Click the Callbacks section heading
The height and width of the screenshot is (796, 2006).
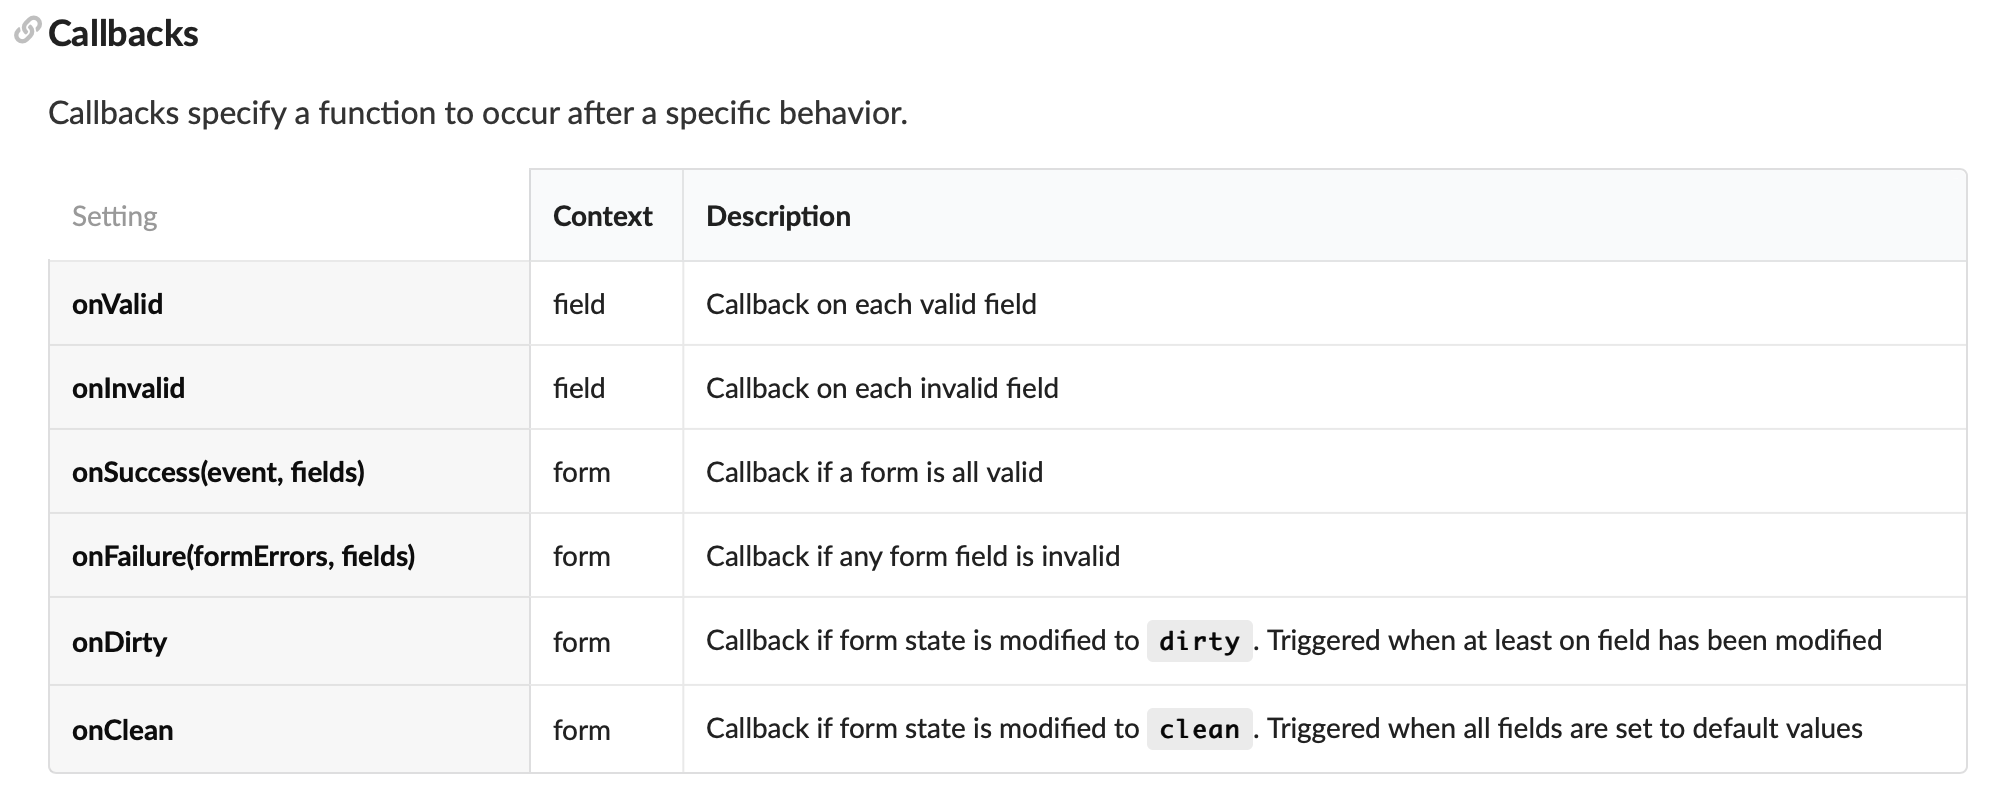tap(123, 34)
